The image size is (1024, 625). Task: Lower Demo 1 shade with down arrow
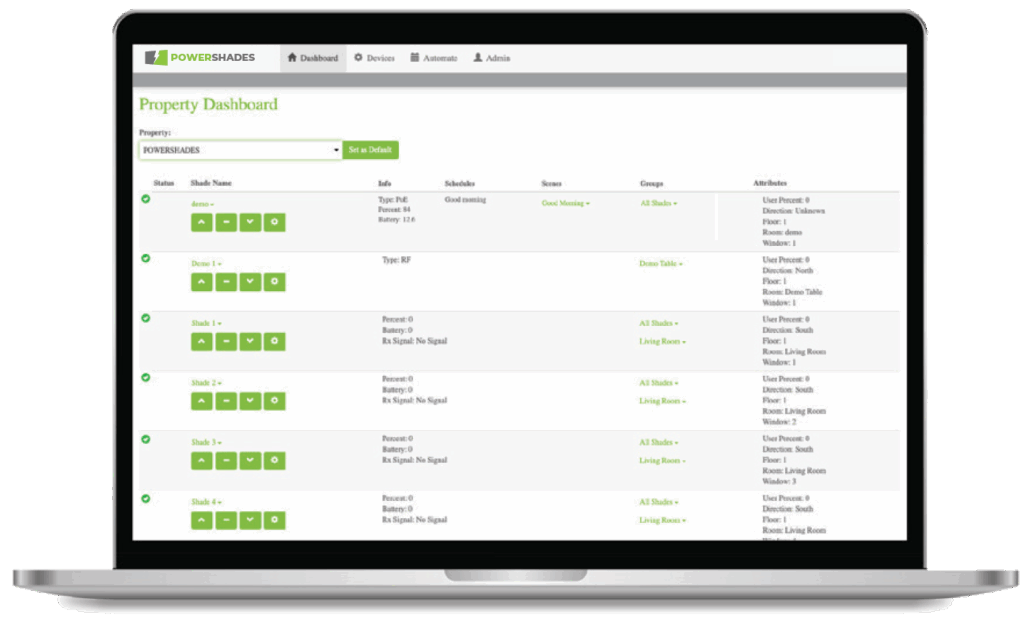[x=250, y=282]
